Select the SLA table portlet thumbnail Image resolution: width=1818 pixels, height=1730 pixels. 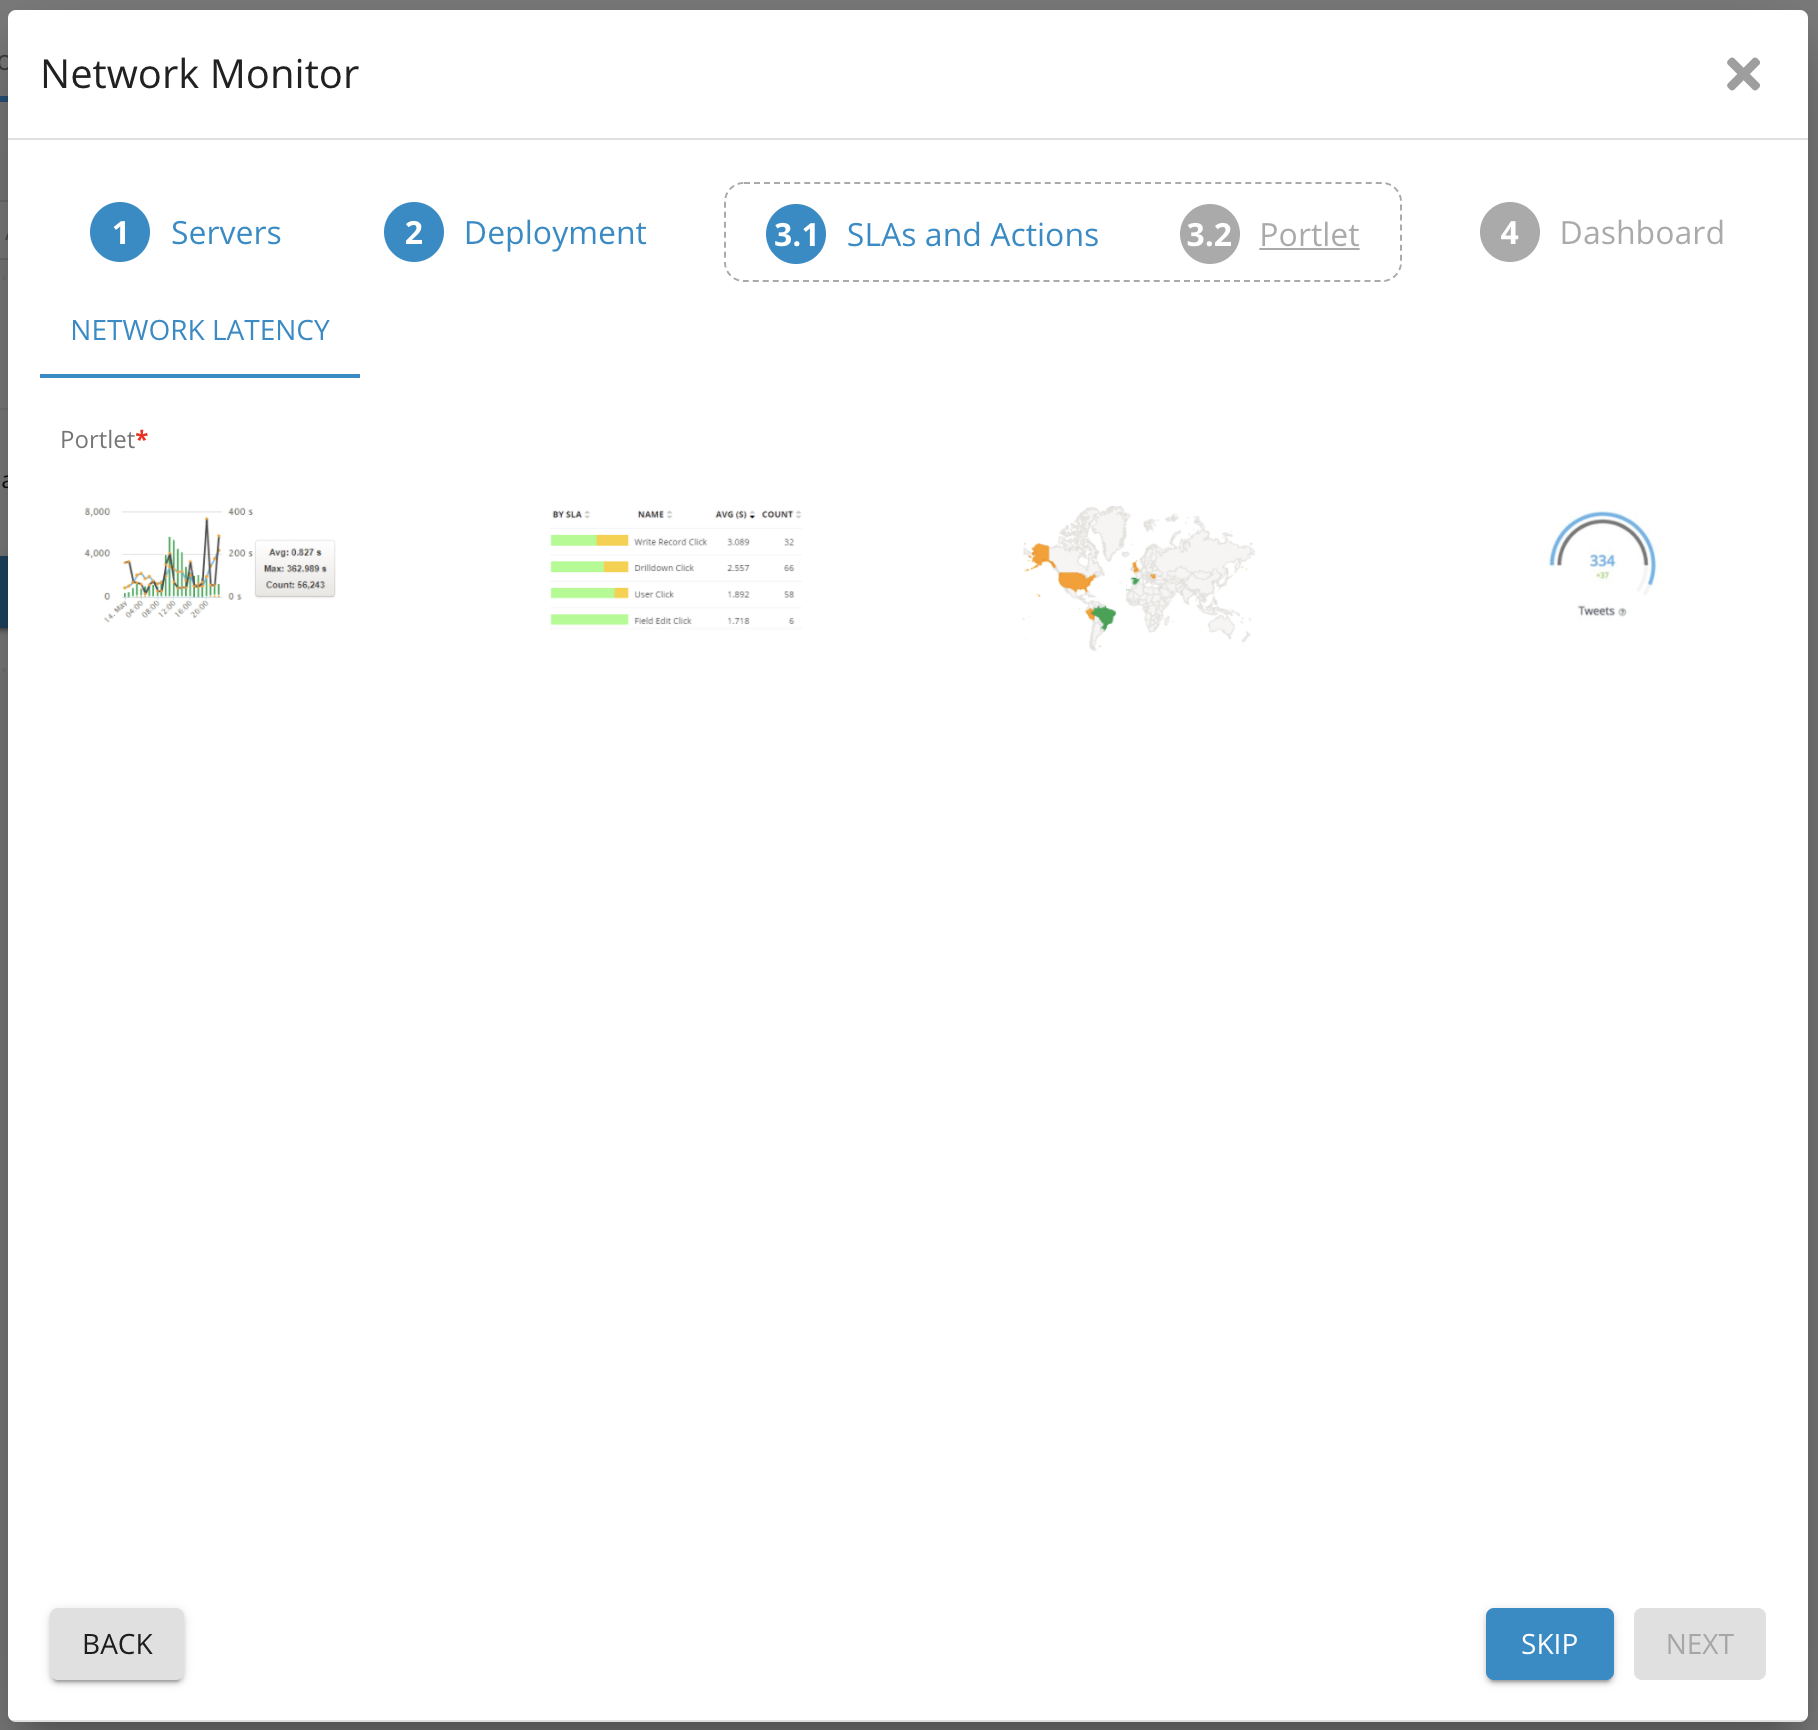coord(676,568)
